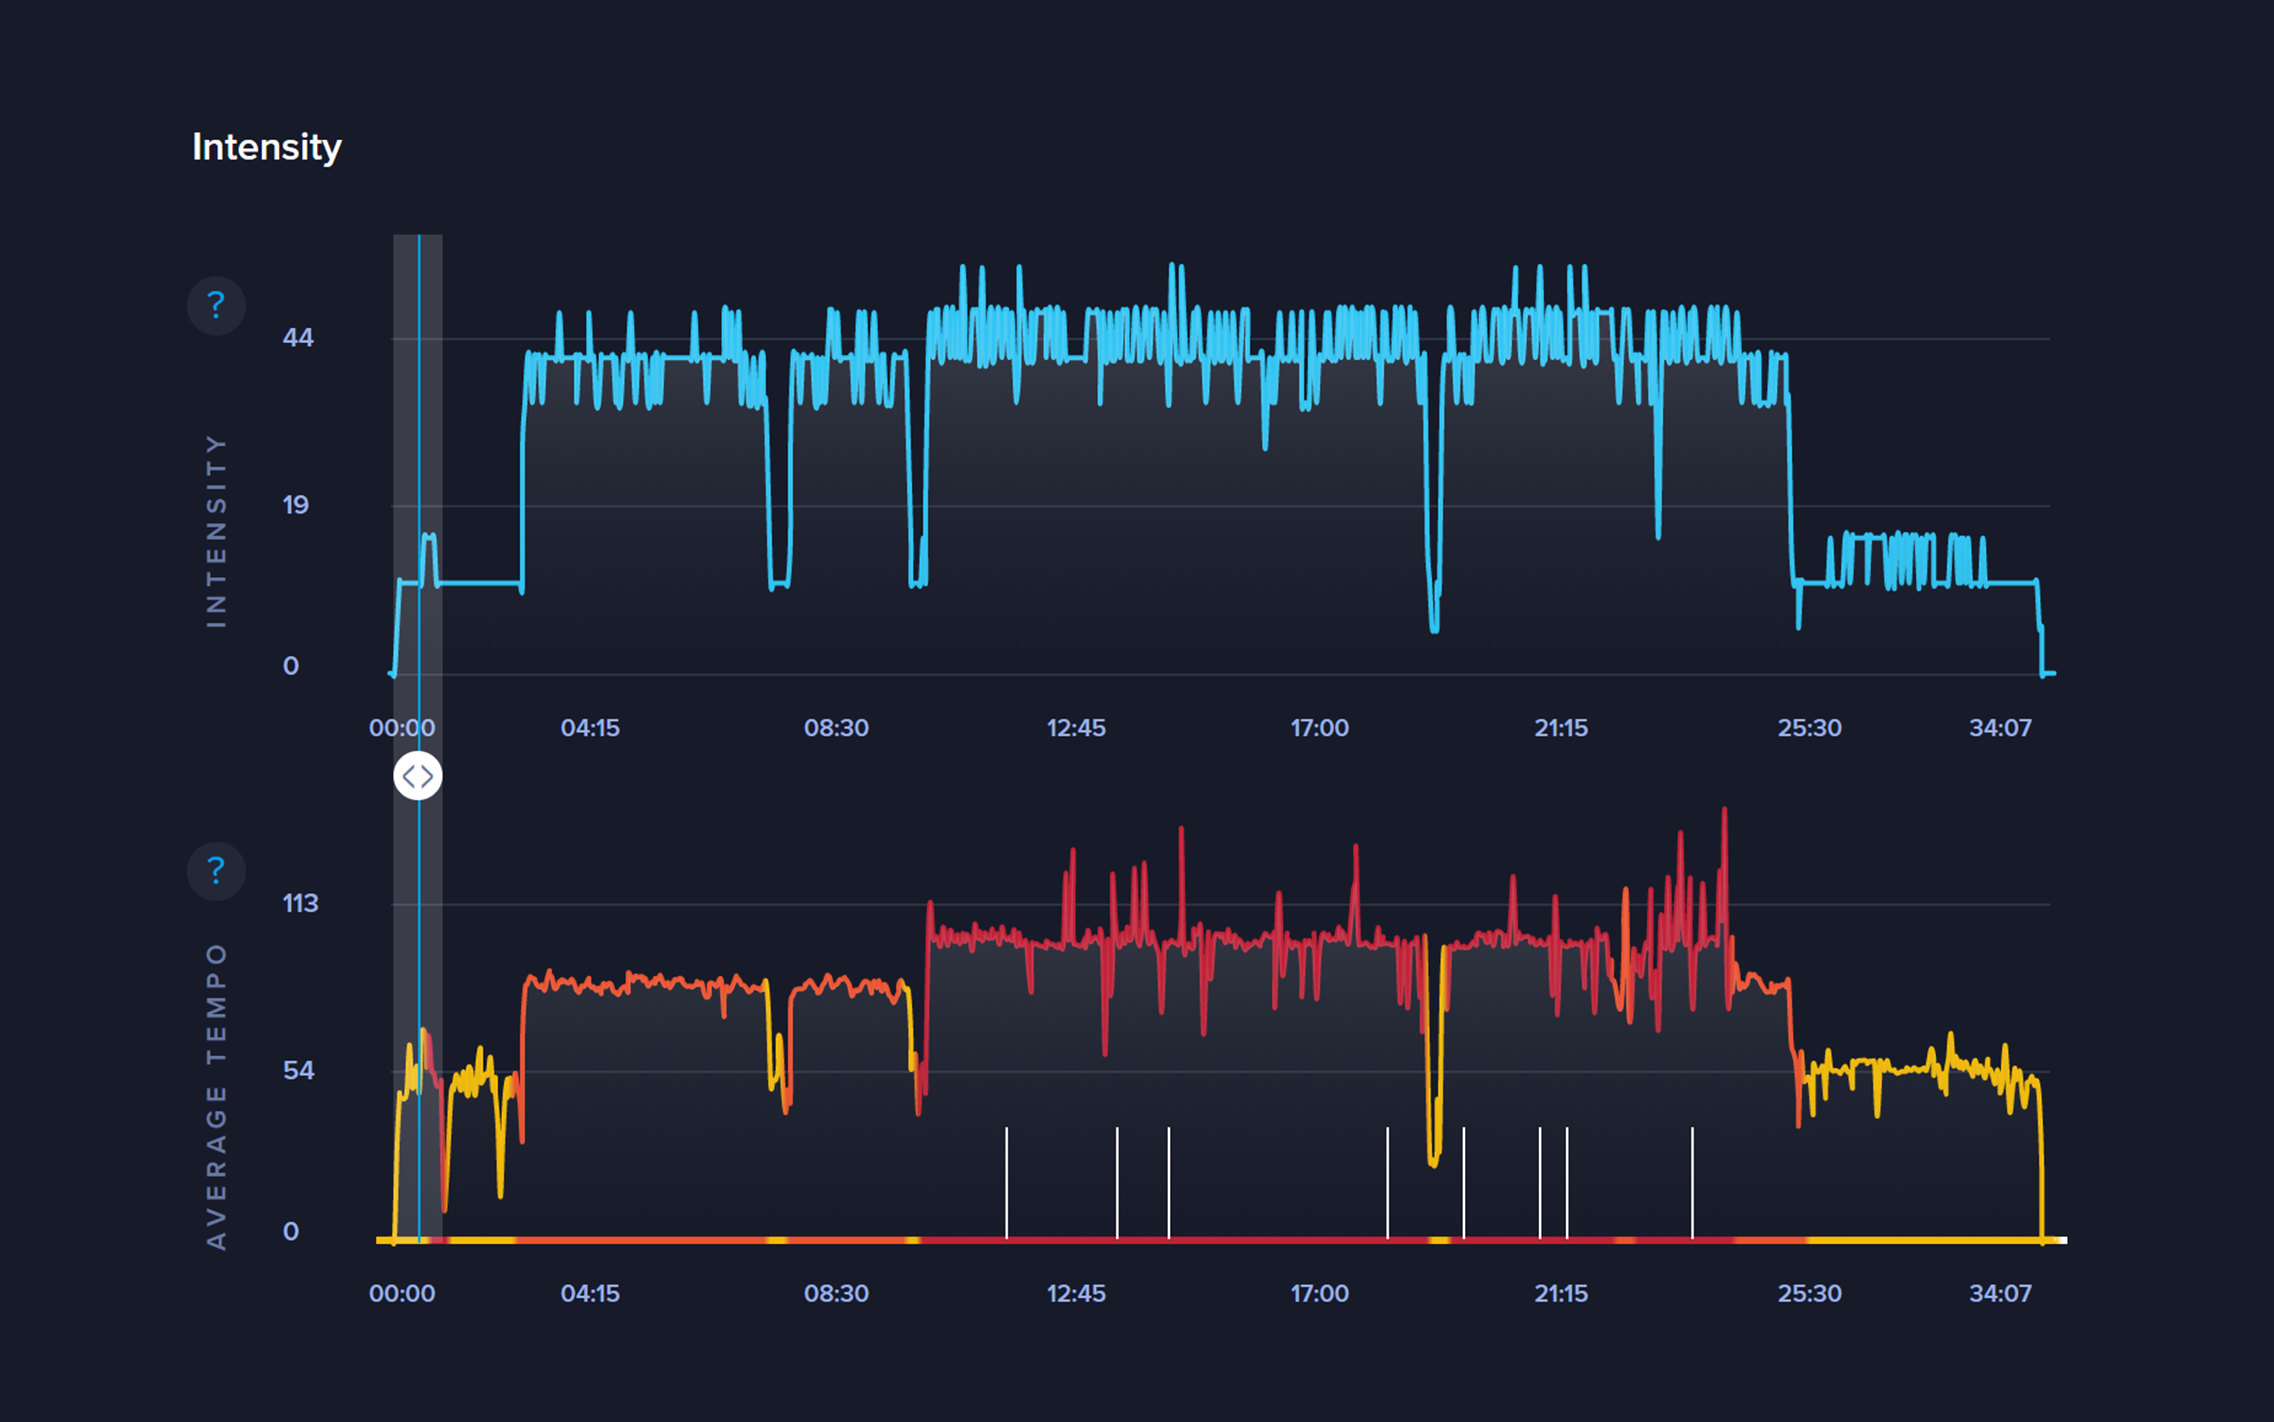Click the Intensity heading text
The image size is (2274, 1422).
(267, 147)
